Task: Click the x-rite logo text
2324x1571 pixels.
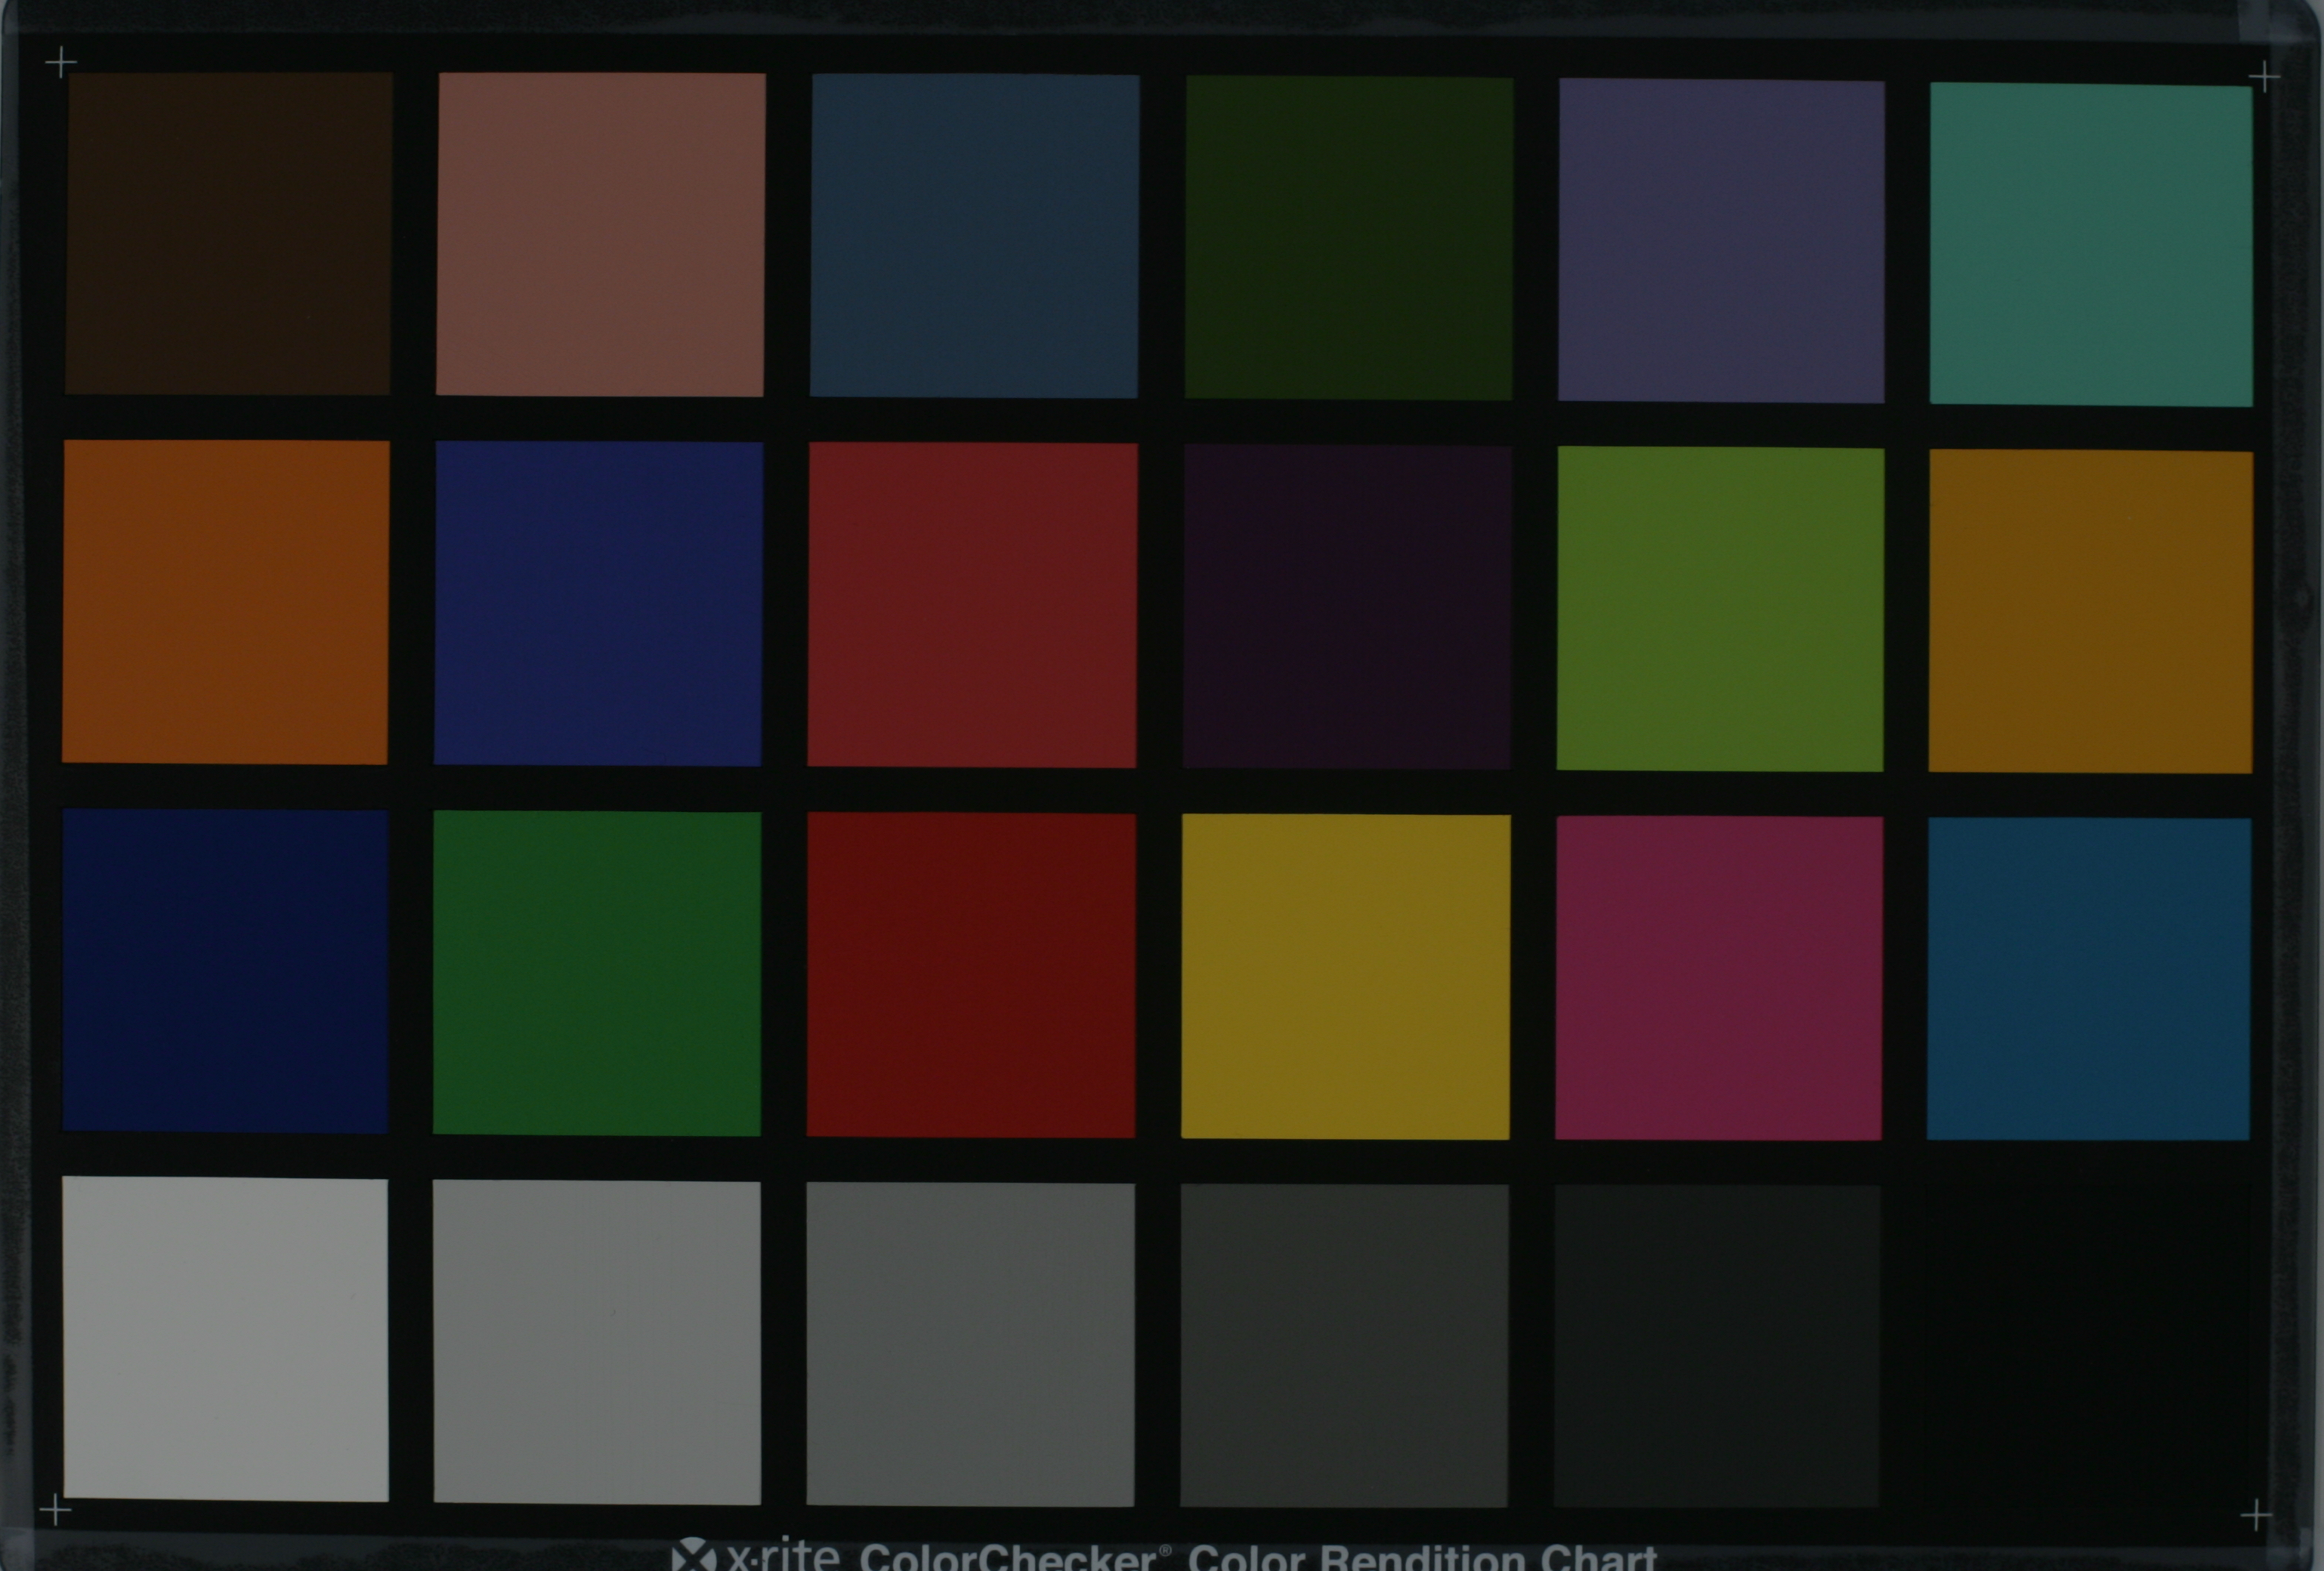Action: tap(755, 1554)
